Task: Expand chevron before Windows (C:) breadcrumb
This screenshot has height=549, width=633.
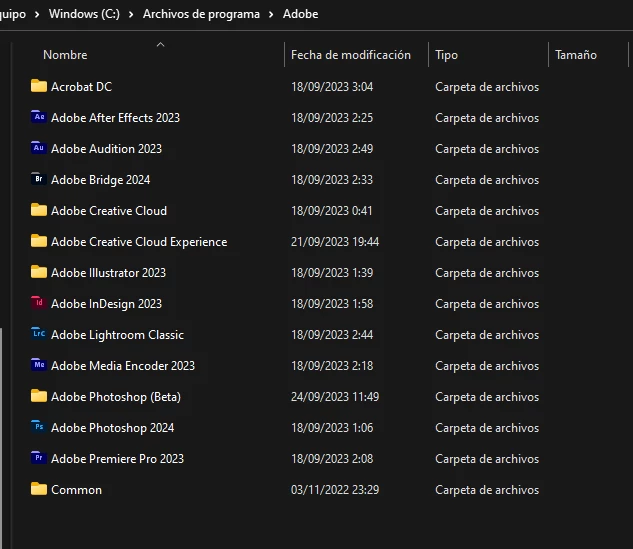Action: pos(37,15)
